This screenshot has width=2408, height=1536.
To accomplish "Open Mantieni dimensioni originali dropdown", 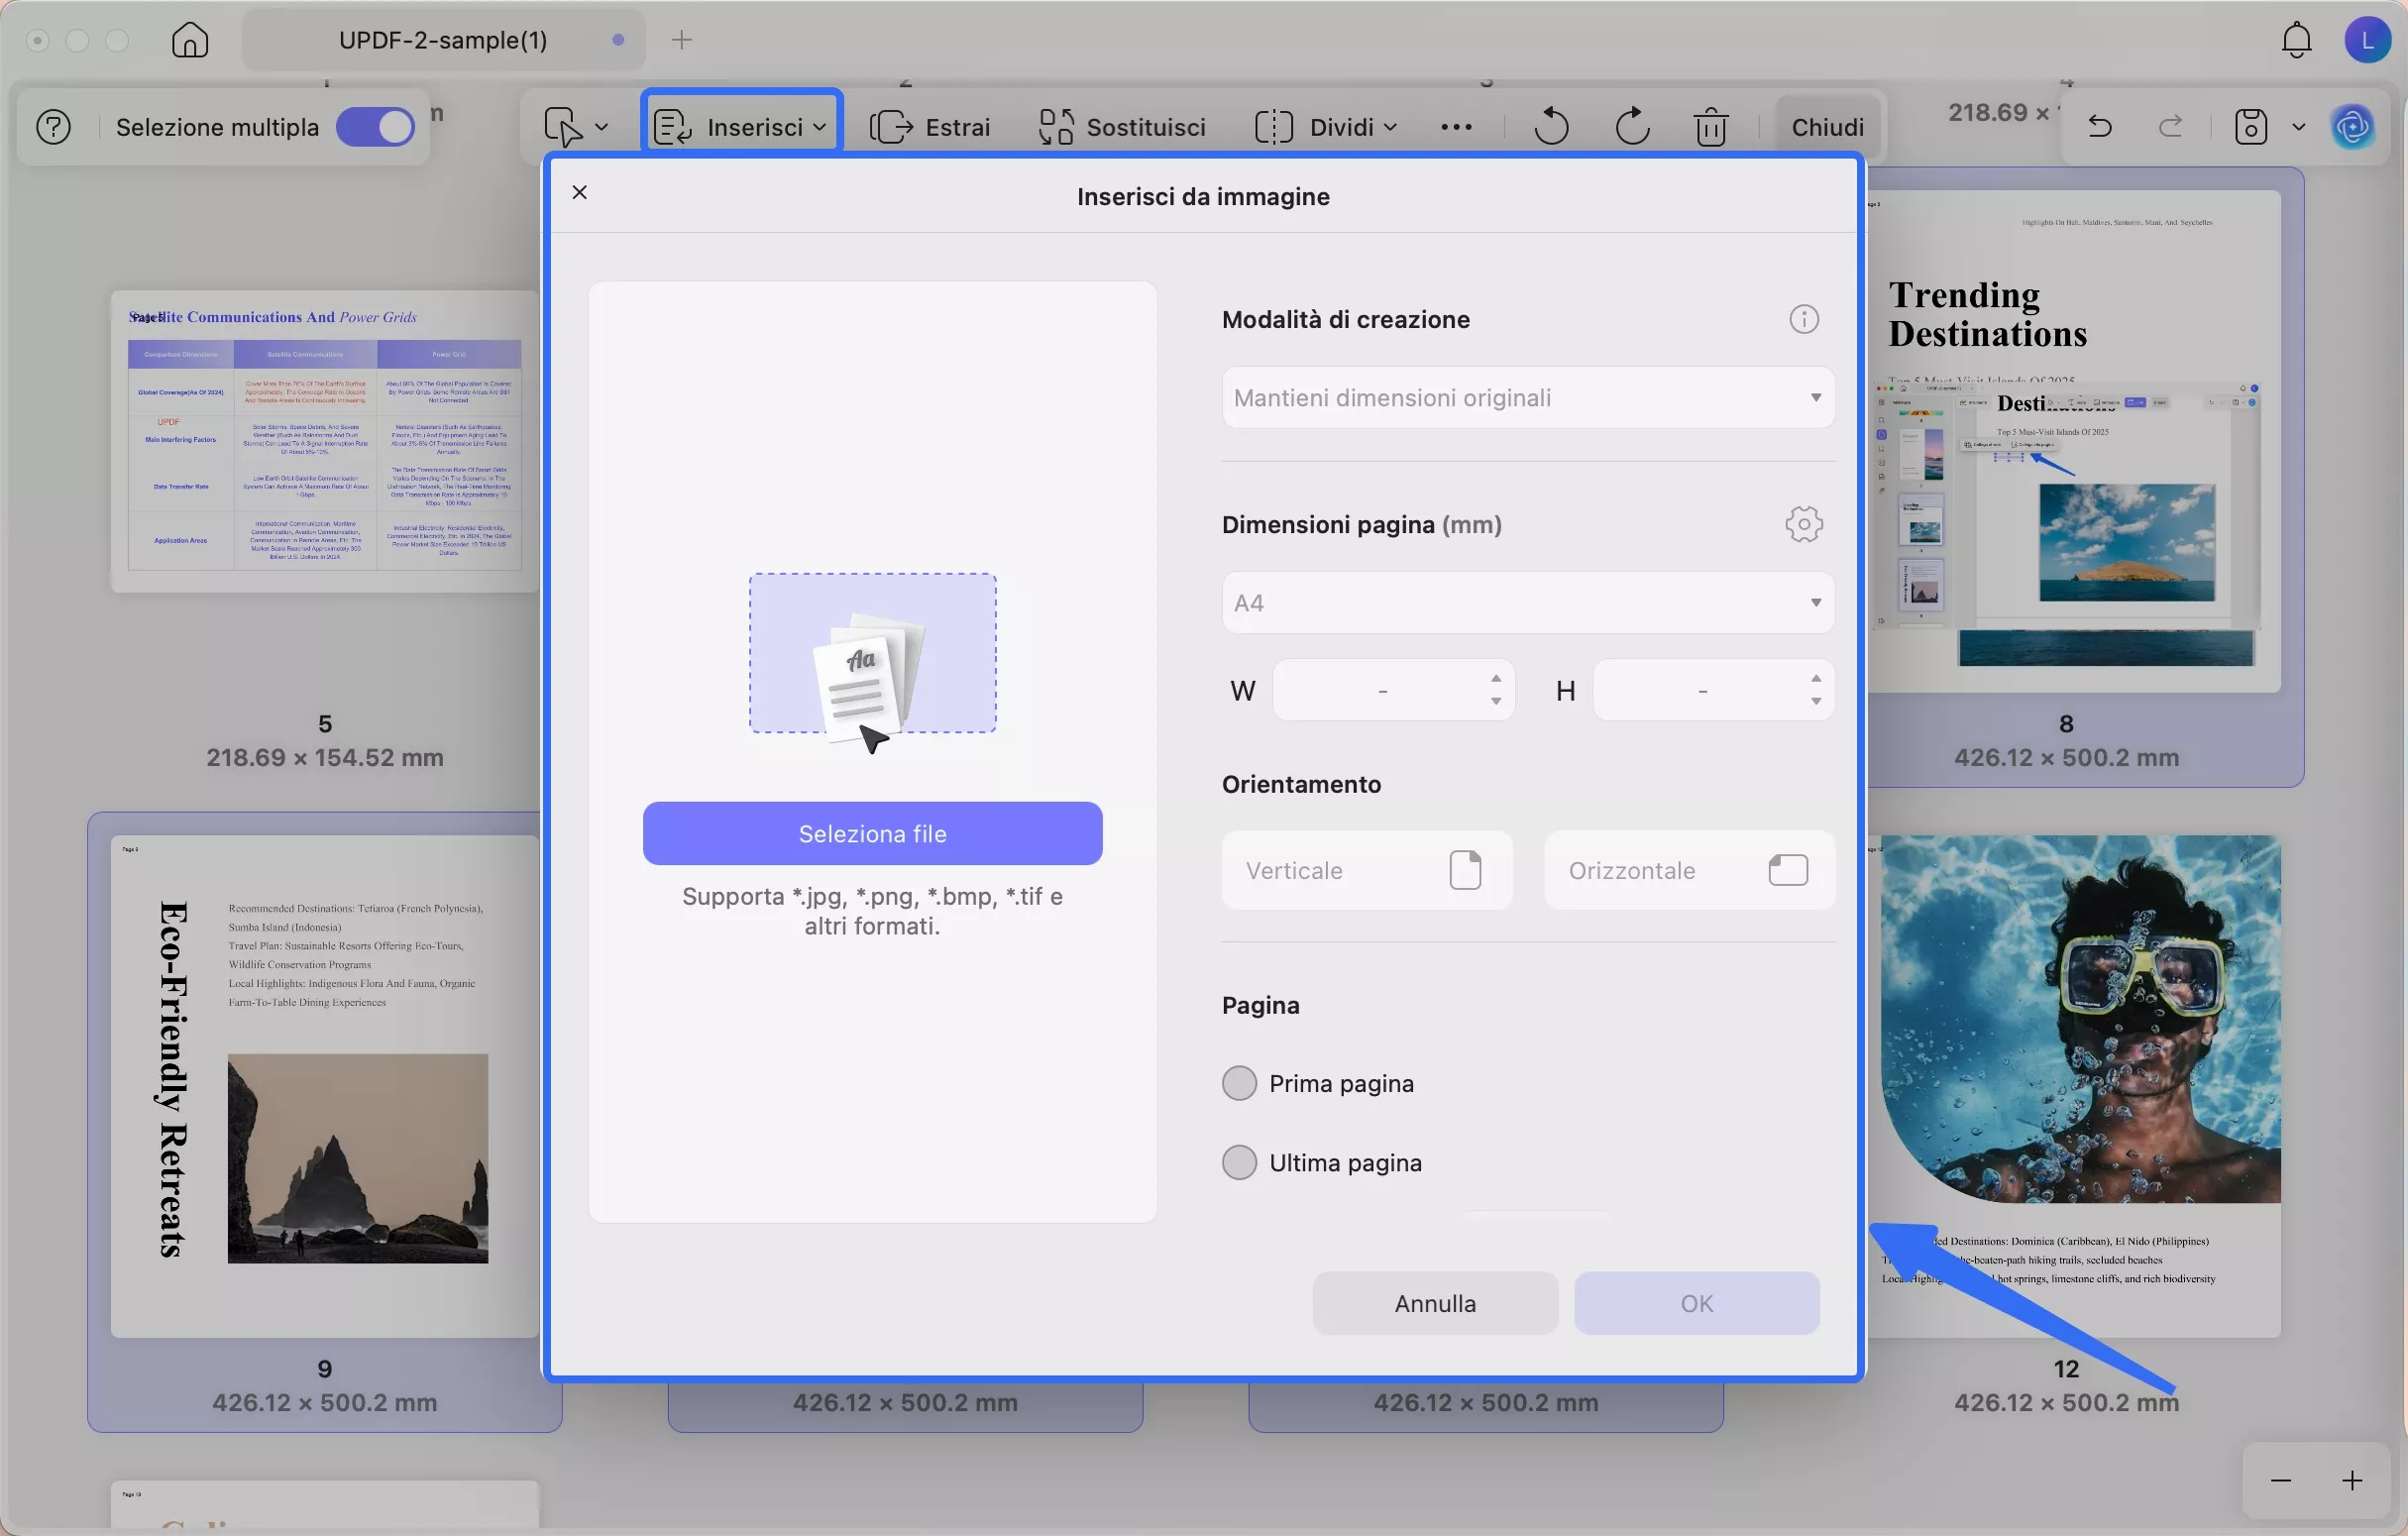I will tap(1527, 398).
